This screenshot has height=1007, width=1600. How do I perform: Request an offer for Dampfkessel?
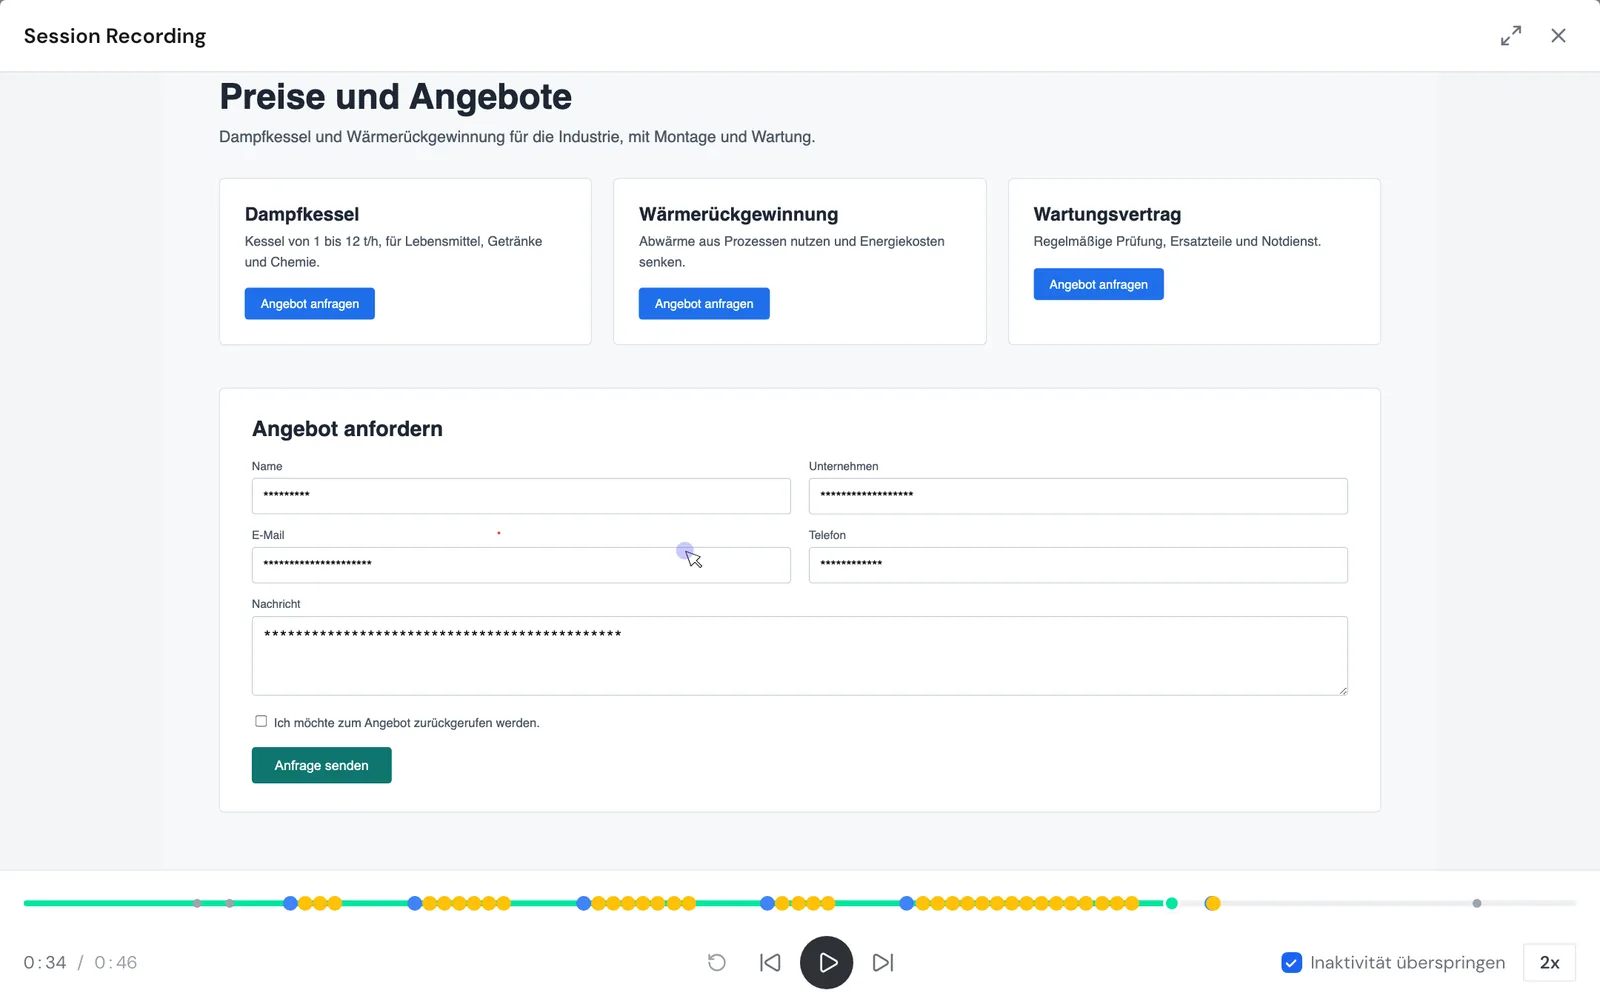click(x=310, y=304)
